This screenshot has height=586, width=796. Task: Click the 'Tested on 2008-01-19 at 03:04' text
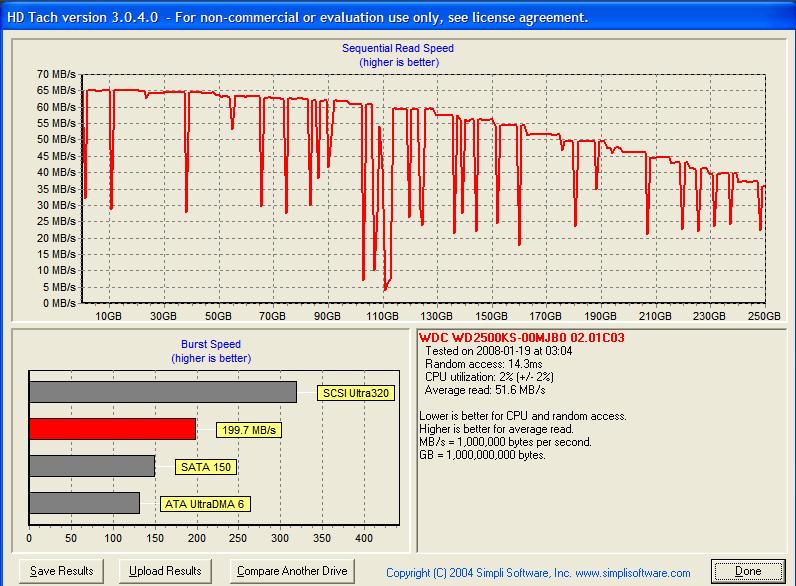(499, 351)
